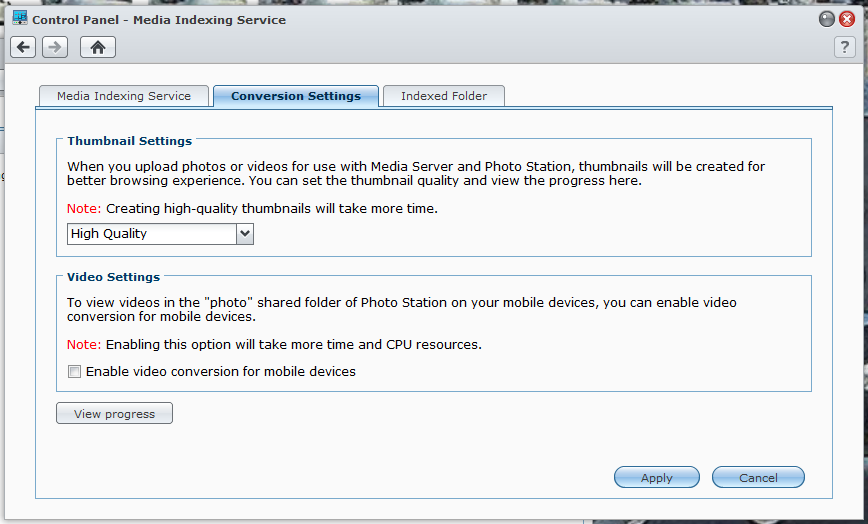Go back with the left arrow button
868x524 pixels.
[23, 47]
